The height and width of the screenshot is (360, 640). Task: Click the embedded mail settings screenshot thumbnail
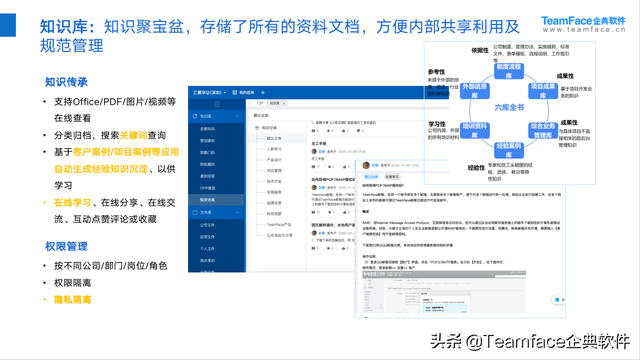(444, 292)
